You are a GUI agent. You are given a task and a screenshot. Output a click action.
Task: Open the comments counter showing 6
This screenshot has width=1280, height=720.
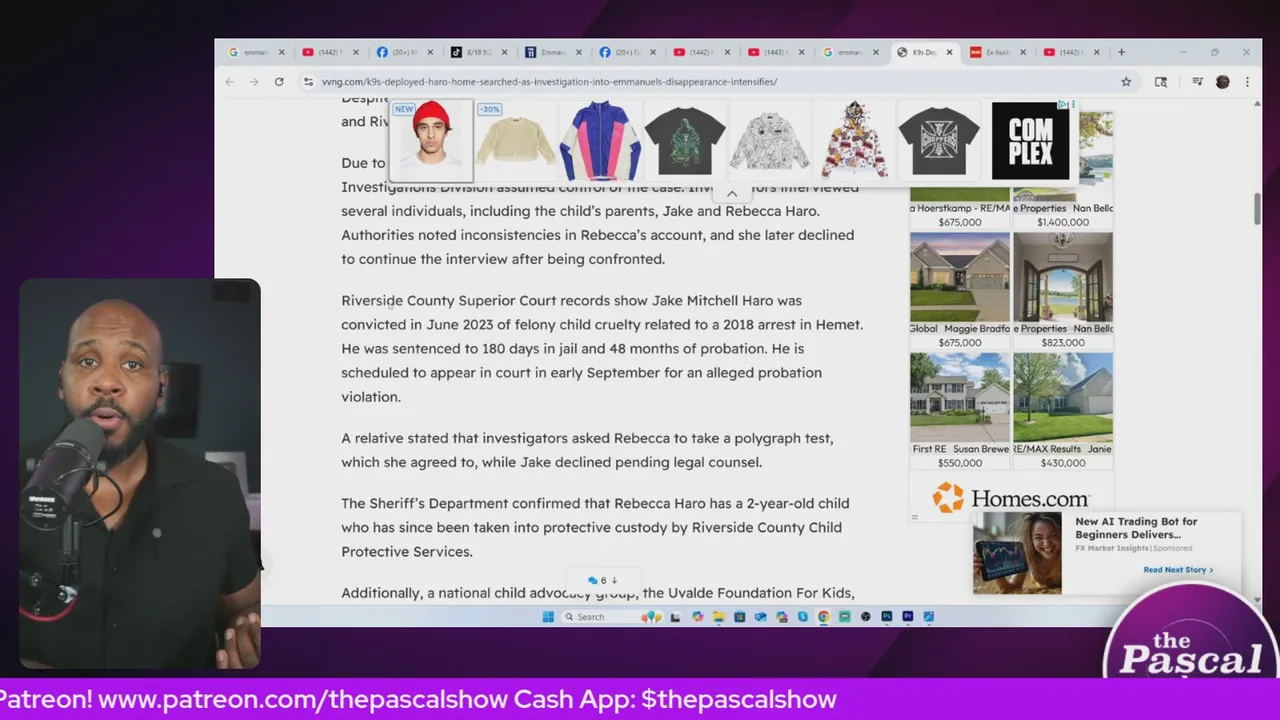click(603, 580)
